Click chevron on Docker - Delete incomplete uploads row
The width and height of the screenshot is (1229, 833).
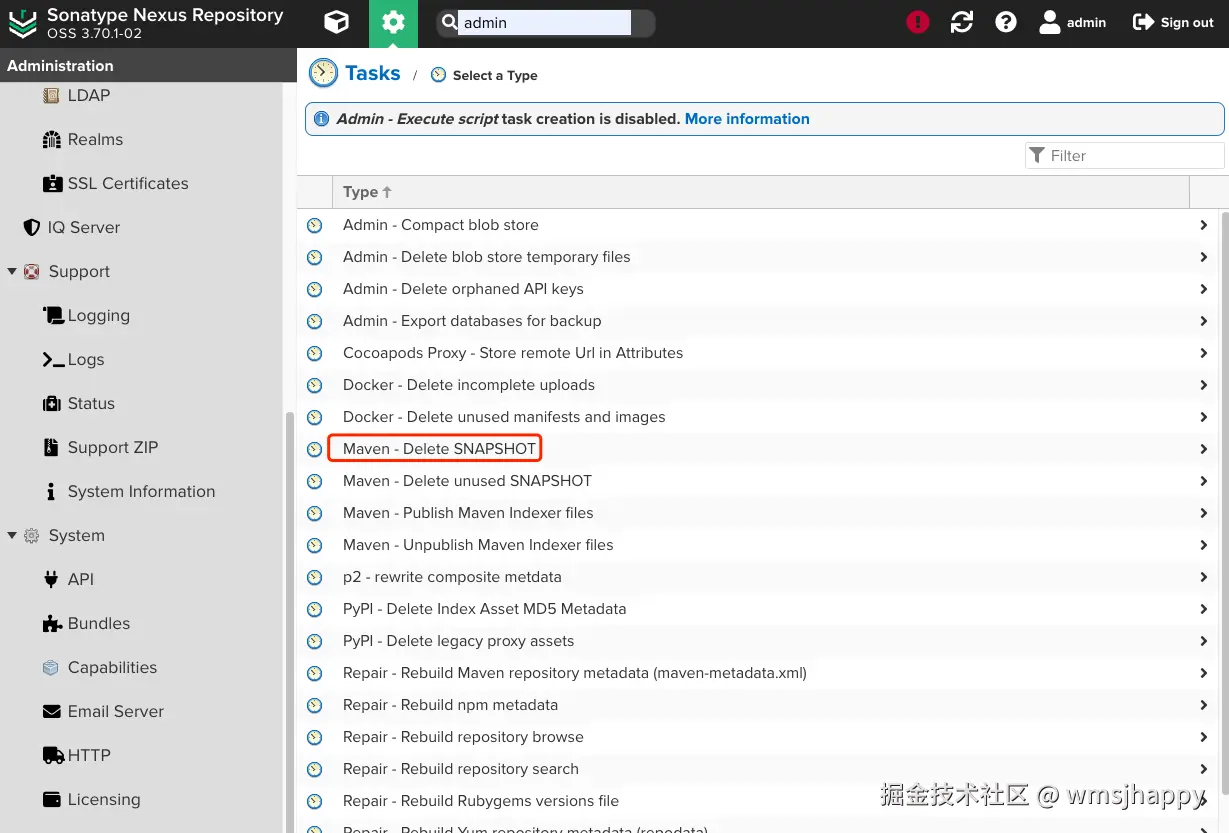(1203, 385)
